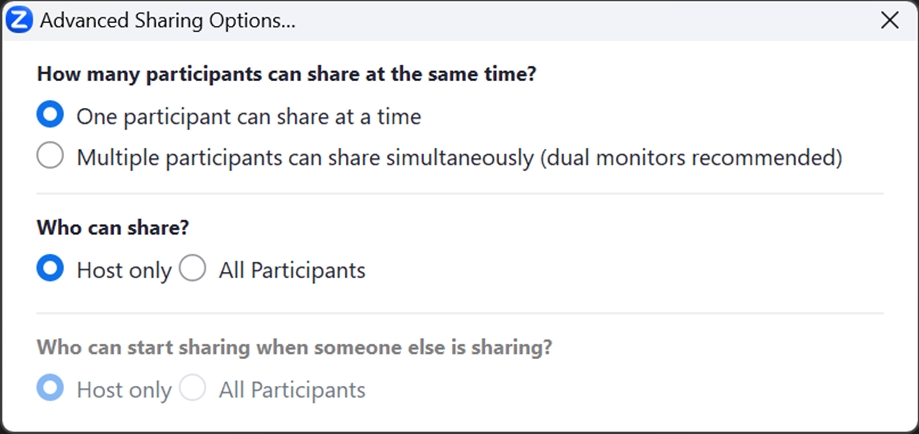The height and width of the screenshot is (434, 919).
Task: Click the dimmed 'Host only' label in the last section
Action: click(x=124, y=390)
